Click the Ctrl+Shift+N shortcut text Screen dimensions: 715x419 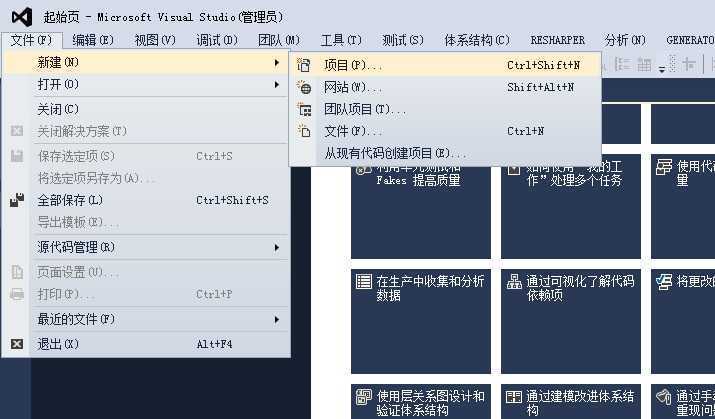[x=544, y=65]
